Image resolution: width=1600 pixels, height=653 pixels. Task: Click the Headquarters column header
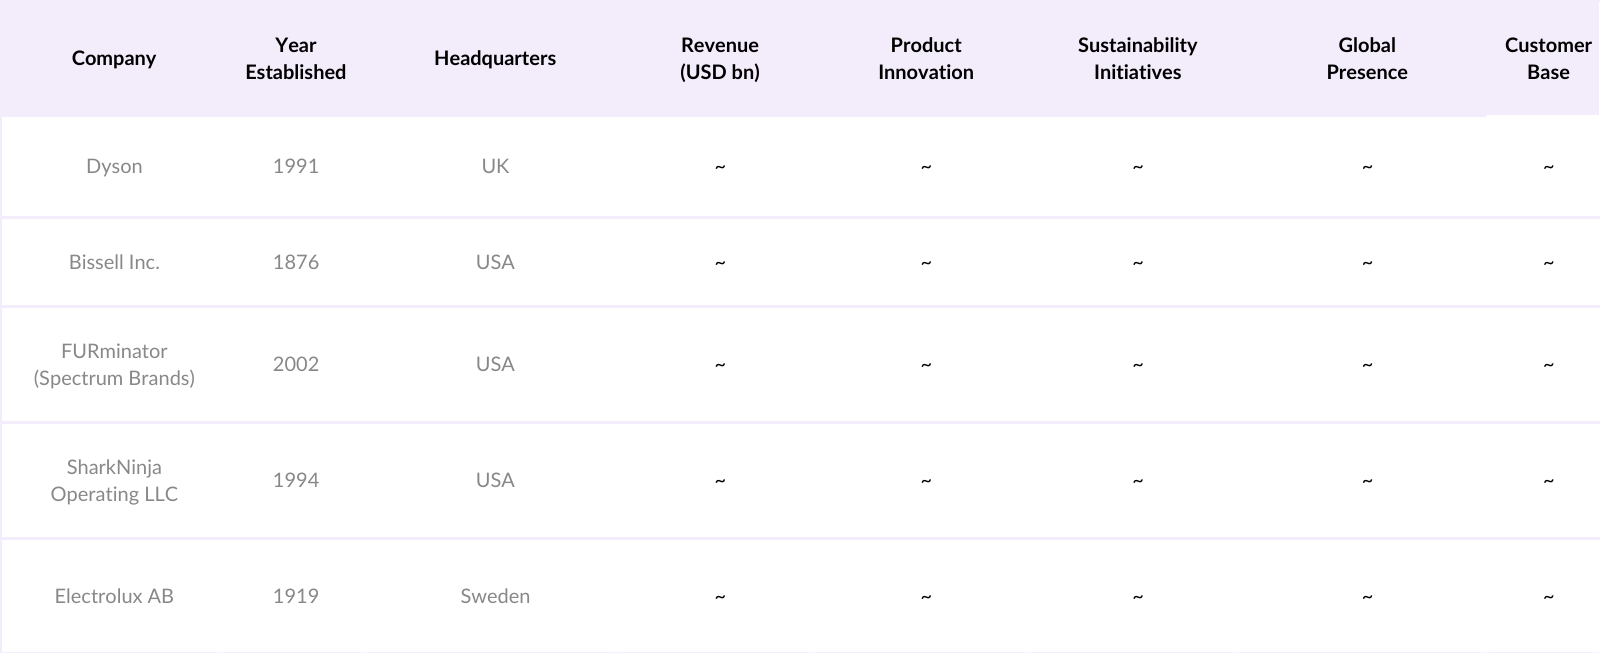495,58
